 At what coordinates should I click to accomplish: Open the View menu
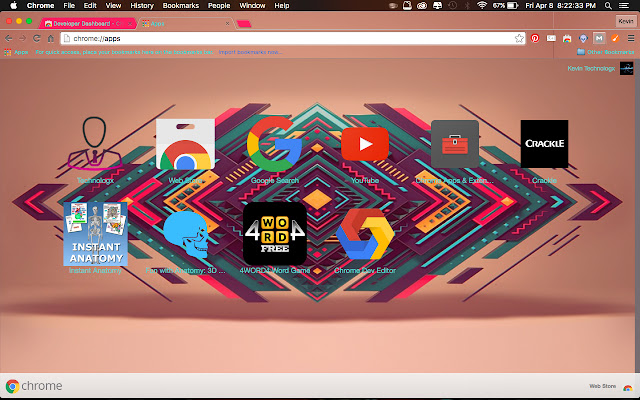click(113, 6)
